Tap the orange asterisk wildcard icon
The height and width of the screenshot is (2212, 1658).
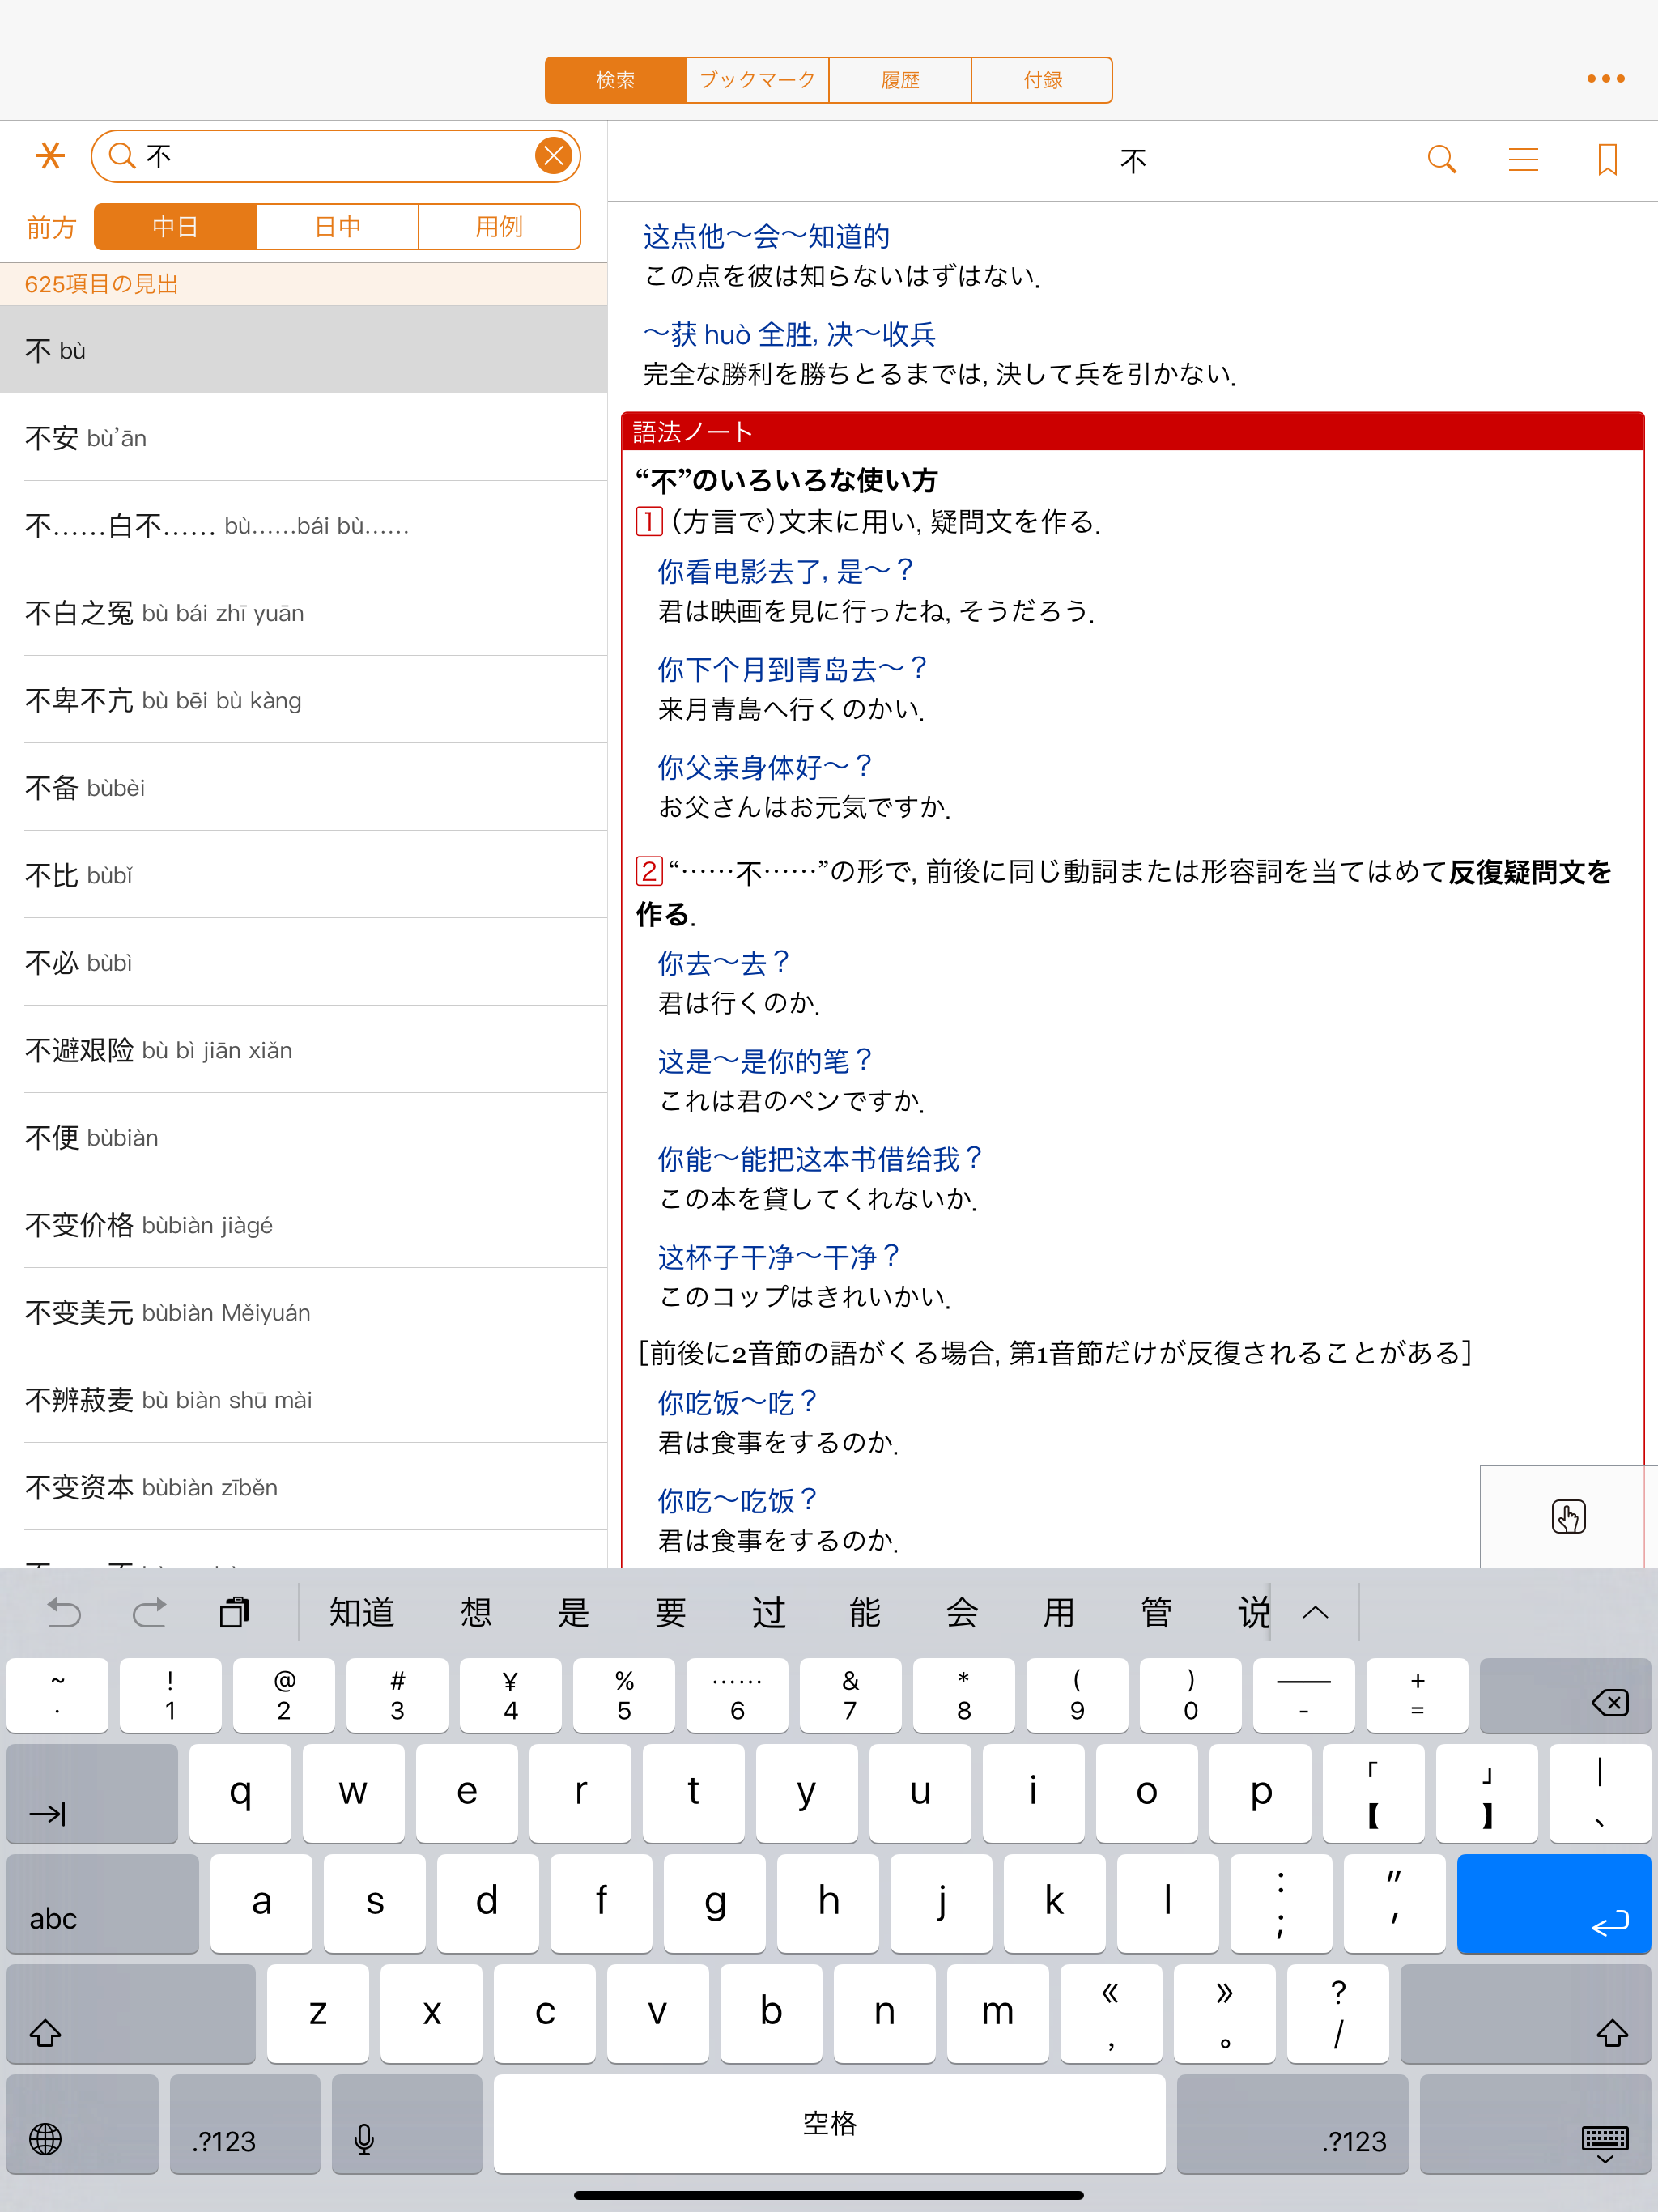pos(50,156)
